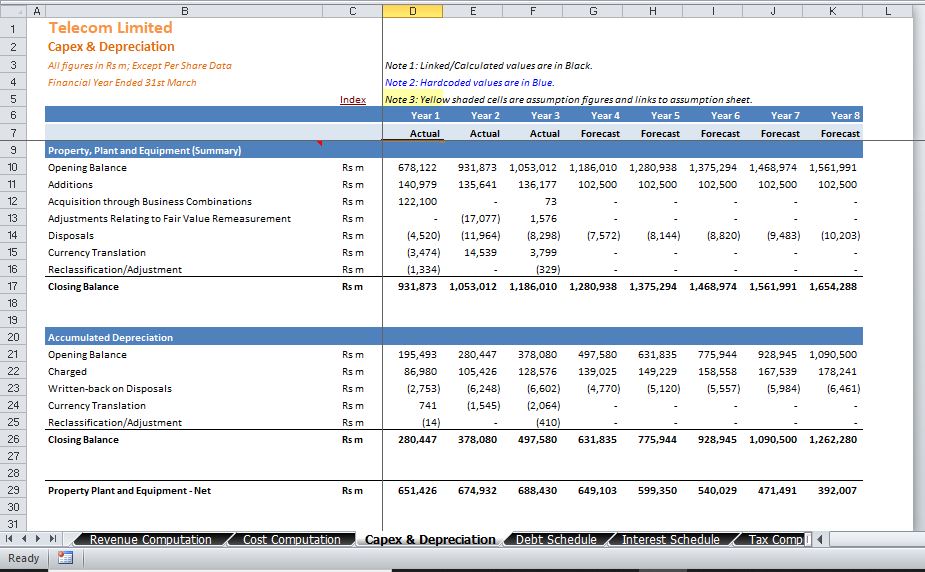925x572 pixels.
Task: Select the 'Written-back on Disposals' label cell
Action: (x=110, y=388)
